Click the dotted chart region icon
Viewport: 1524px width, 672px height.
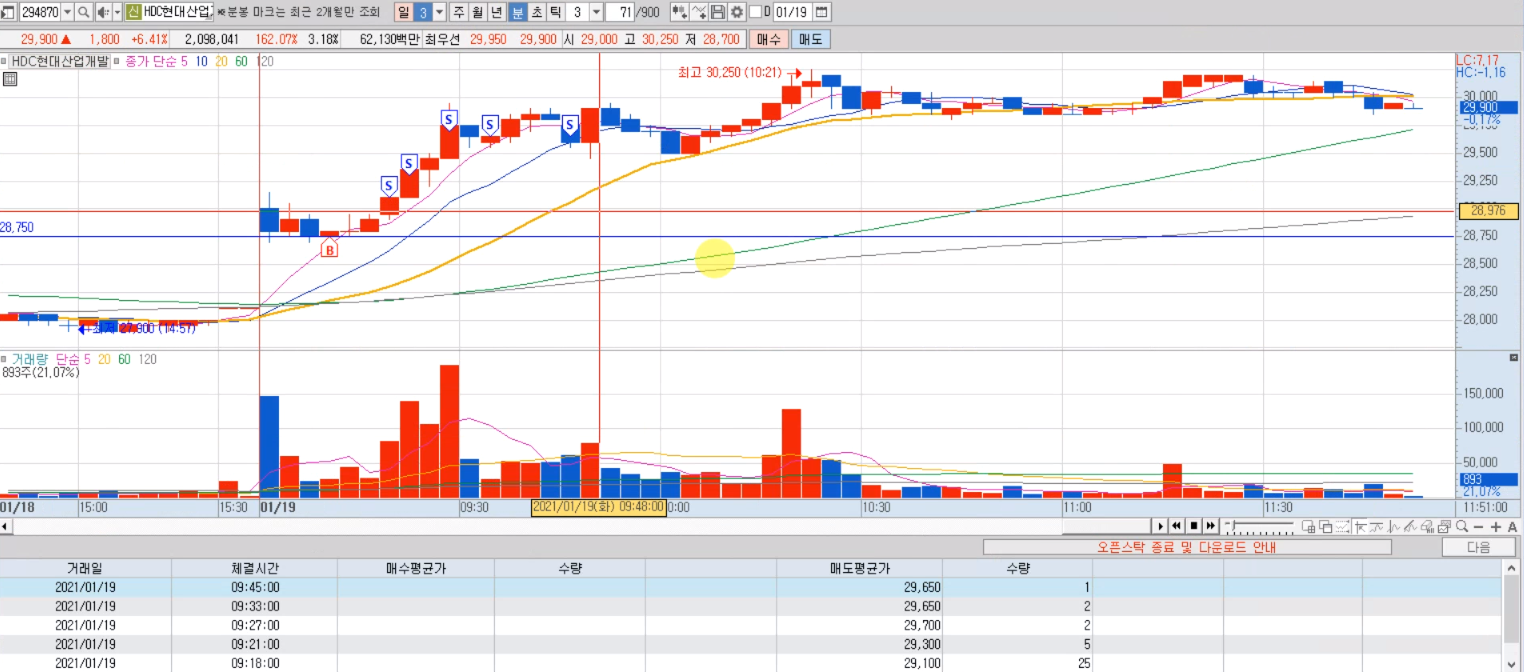click(x=1343, y=526)
